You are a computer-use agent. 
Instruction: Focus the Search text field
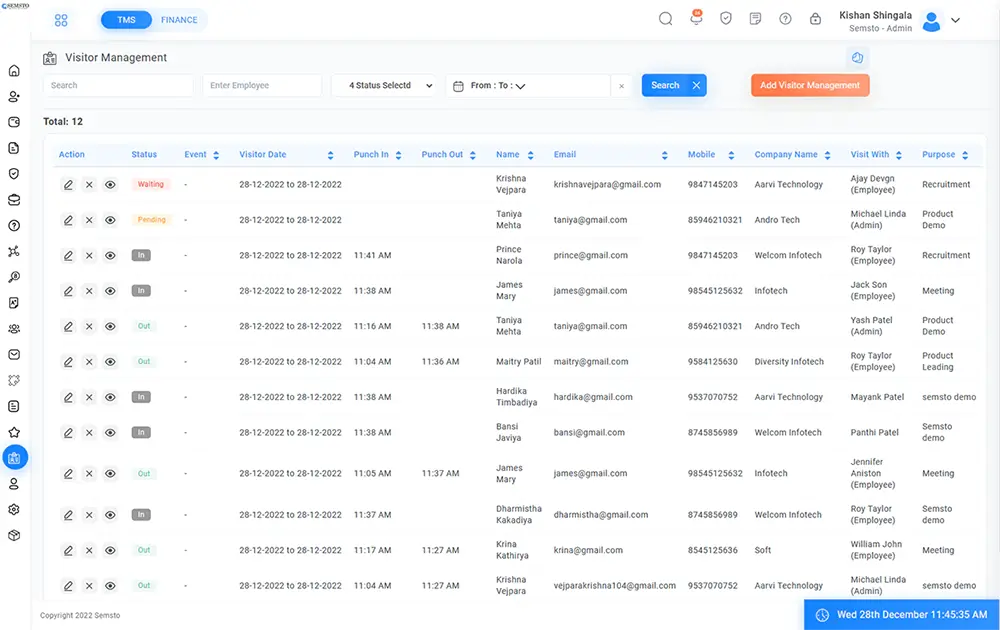118,85
